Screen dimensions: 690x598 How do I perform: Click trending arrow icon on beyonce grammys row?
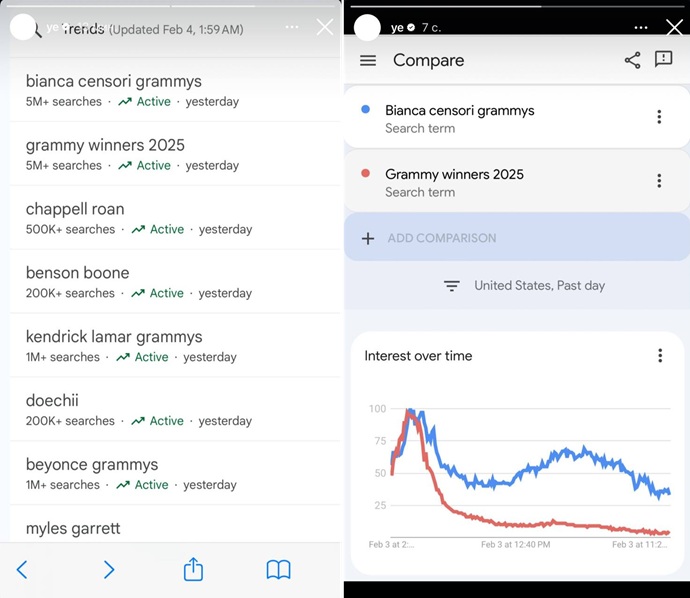[x=123, y=485]
